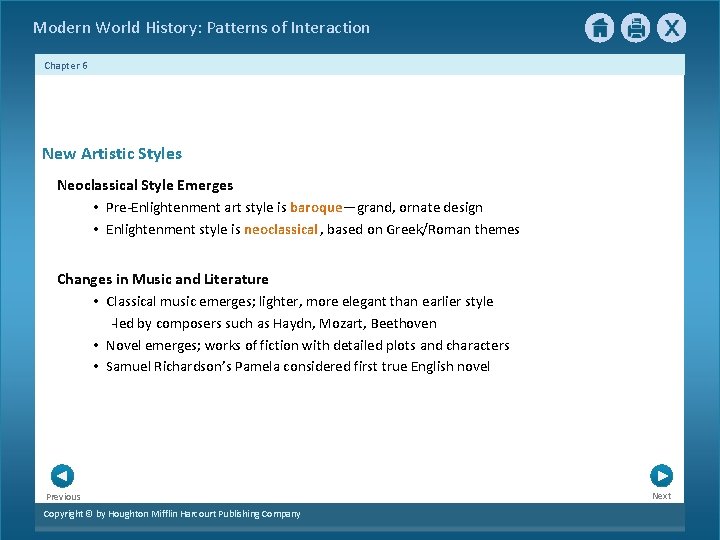
Task: Click line about Haydn, Mozart, Beethoven
Action: coord(274,323)
